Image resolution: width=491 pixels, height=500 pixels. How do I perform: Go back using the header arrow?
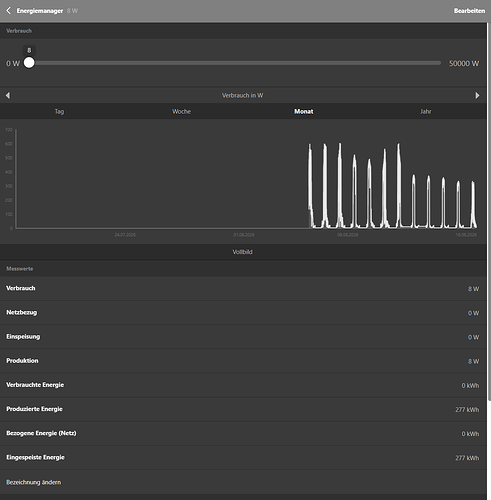pos(9,11)
